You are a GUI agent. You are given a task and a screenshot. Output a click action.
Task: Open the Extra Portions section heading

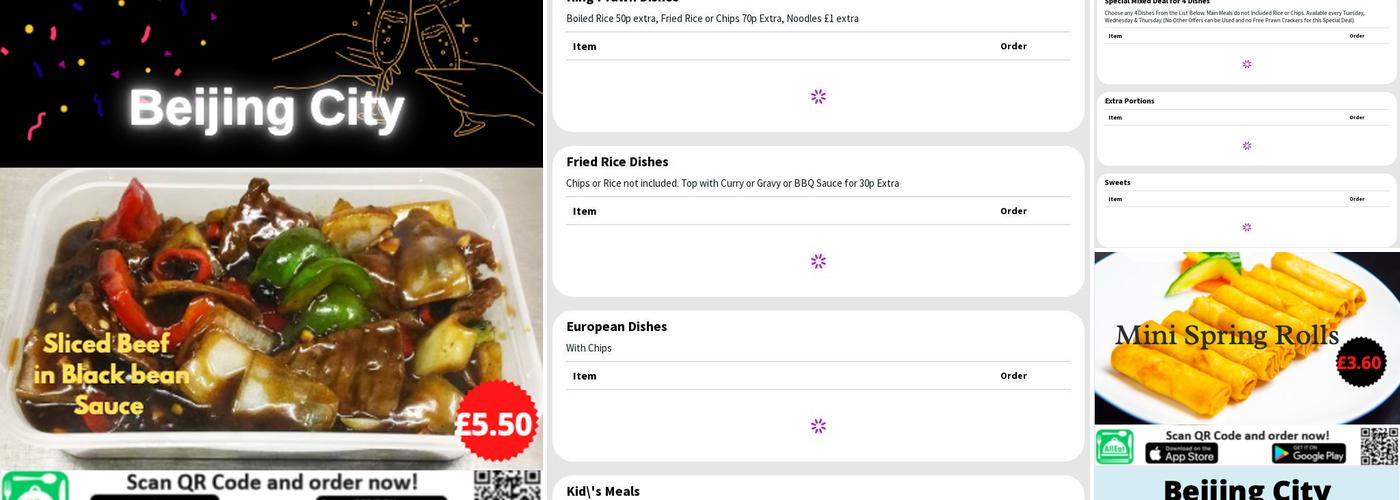tap(1129, 101)
